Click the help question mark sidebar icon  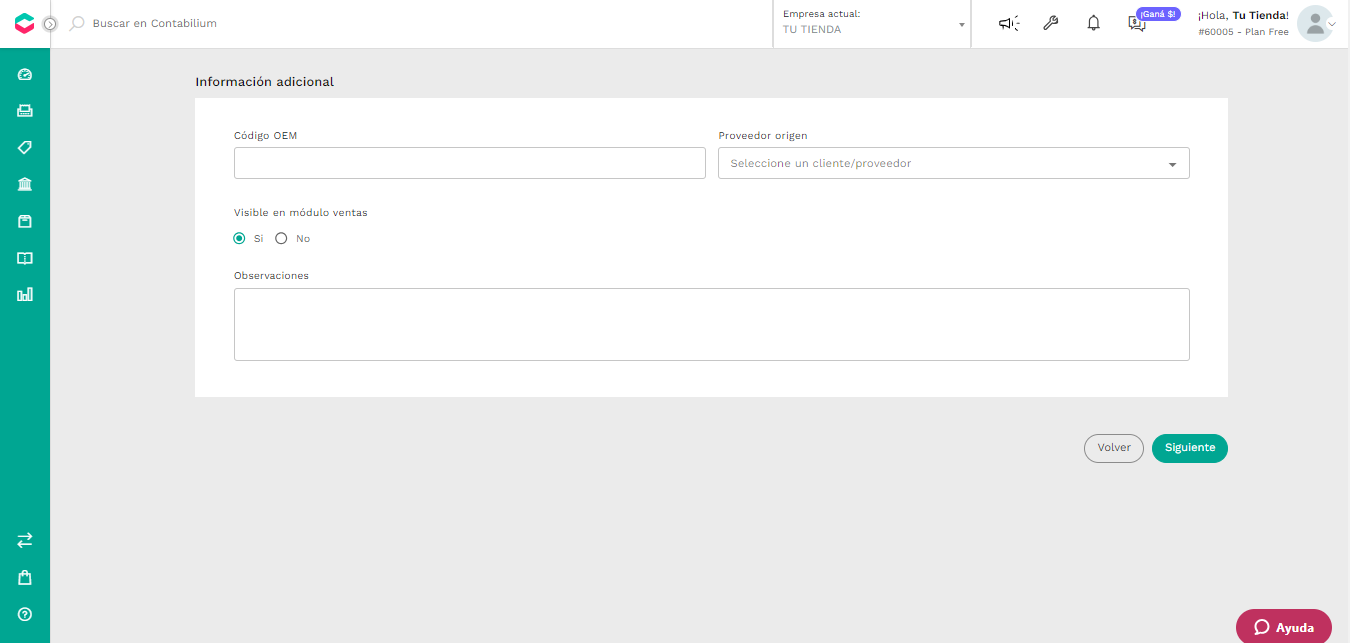(x=25, y=614)
